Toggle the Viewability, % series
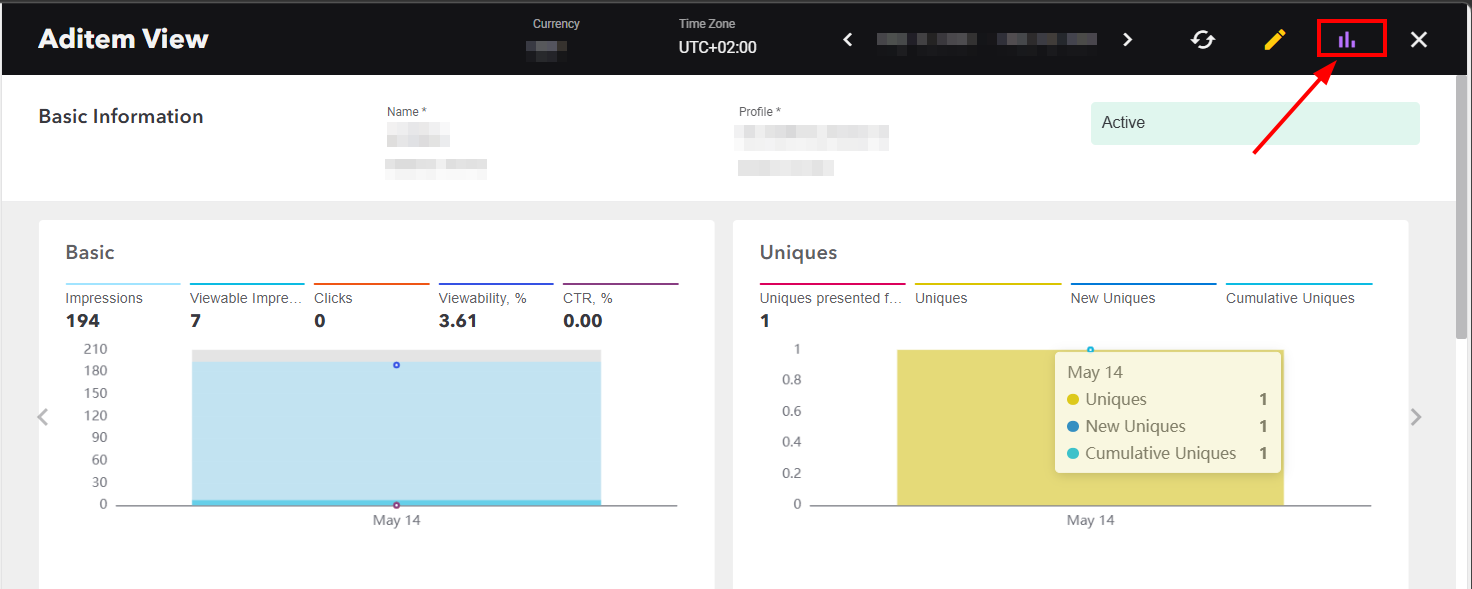 coord(496,307)
